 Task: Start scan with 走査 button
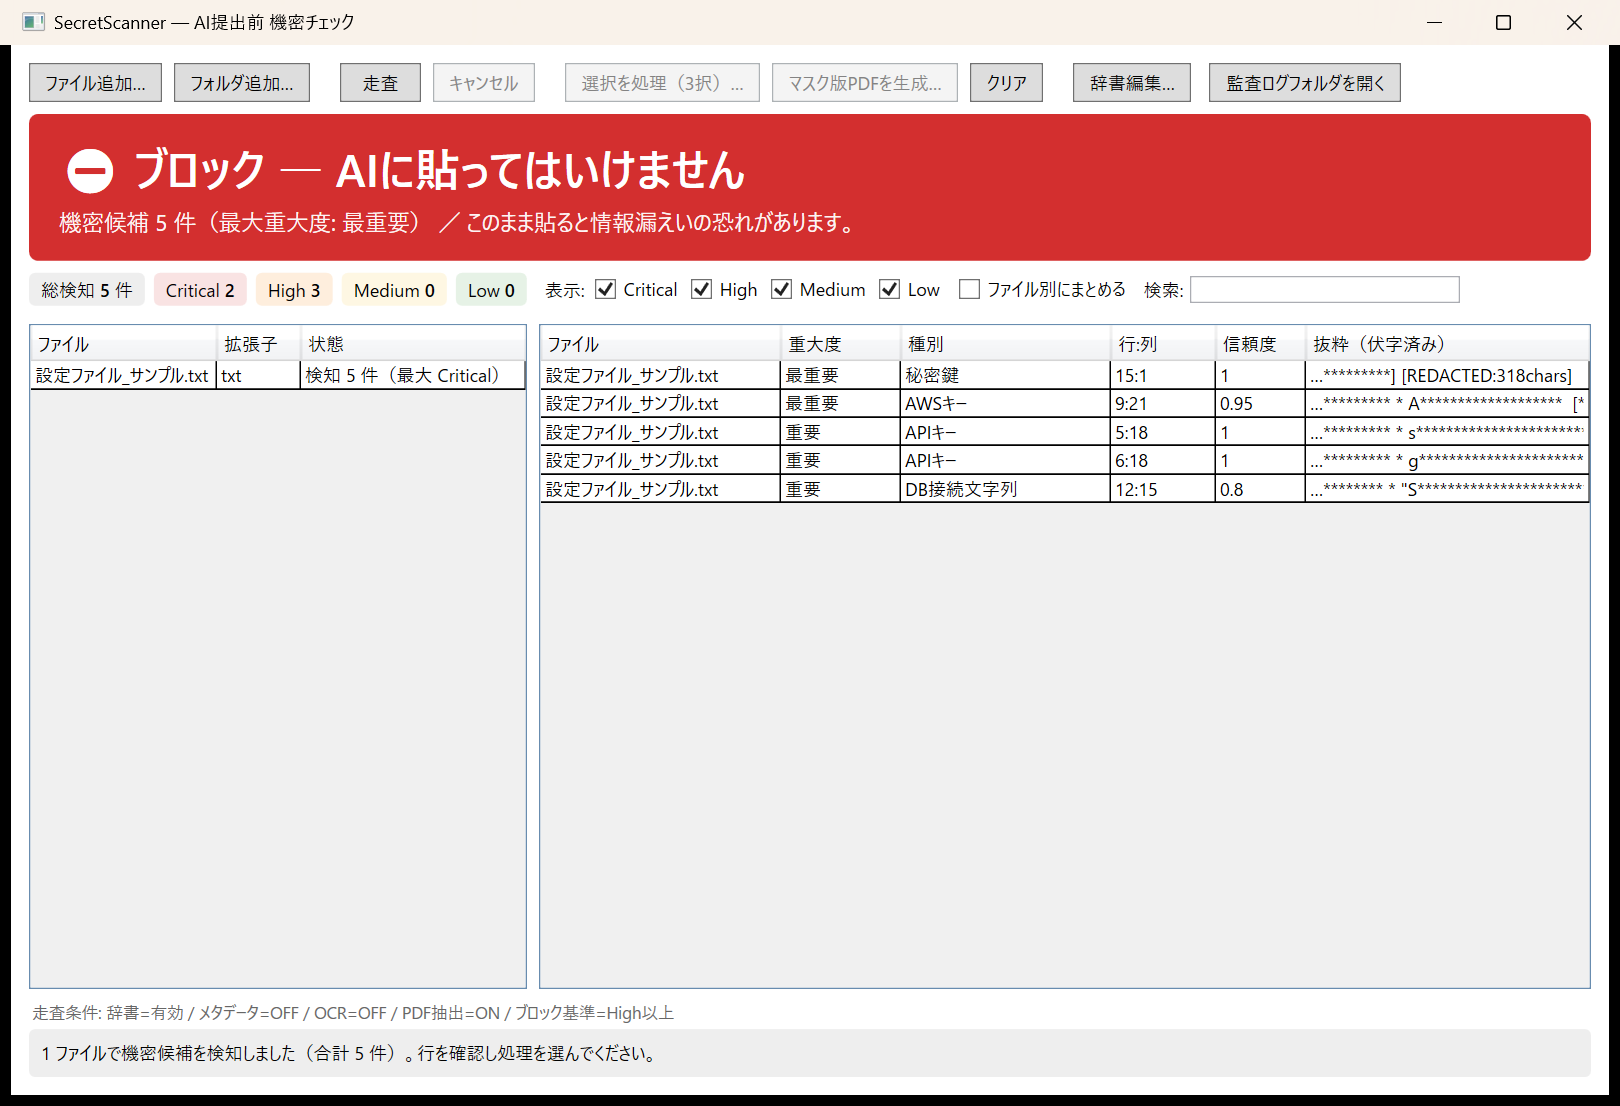(x=380, y=83)
